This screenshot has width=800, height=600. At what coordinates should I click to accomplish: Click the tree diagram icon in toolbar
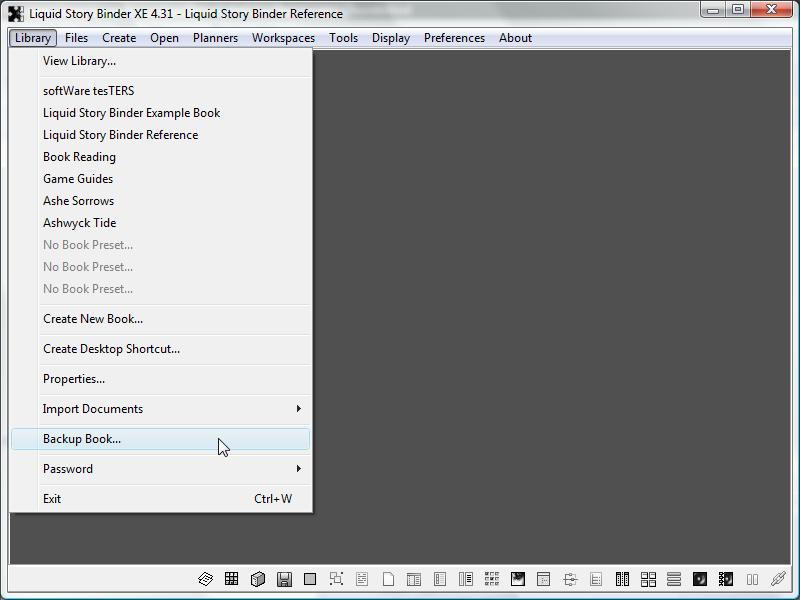[x=570, y=579]
